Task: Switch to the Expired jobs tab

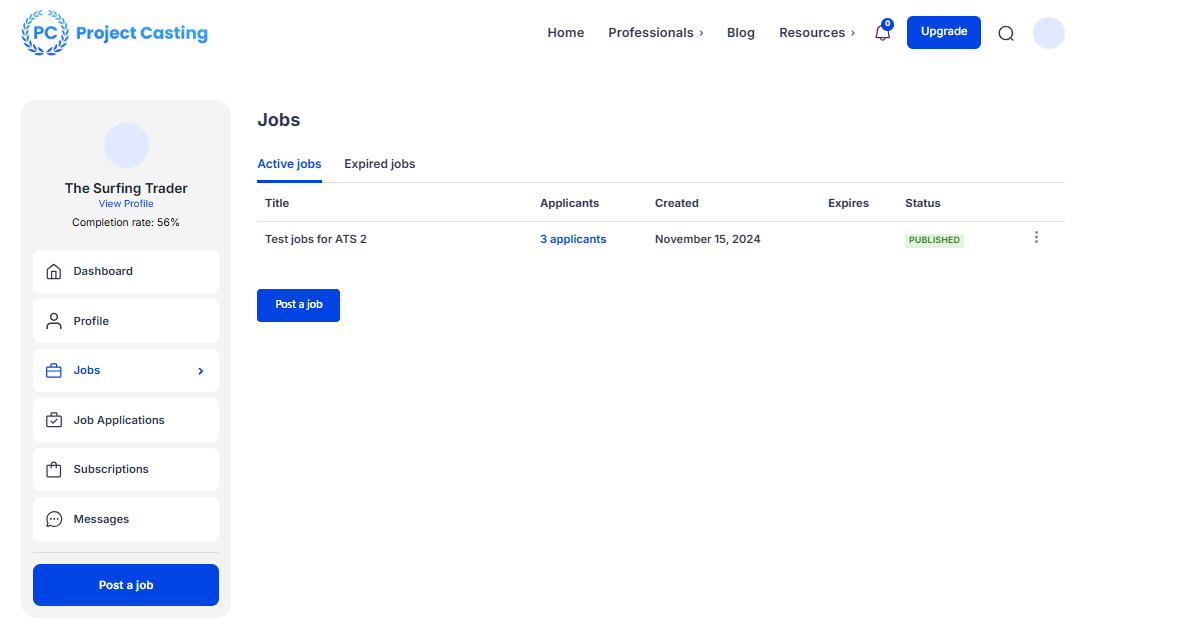Action: coord(379,164)
